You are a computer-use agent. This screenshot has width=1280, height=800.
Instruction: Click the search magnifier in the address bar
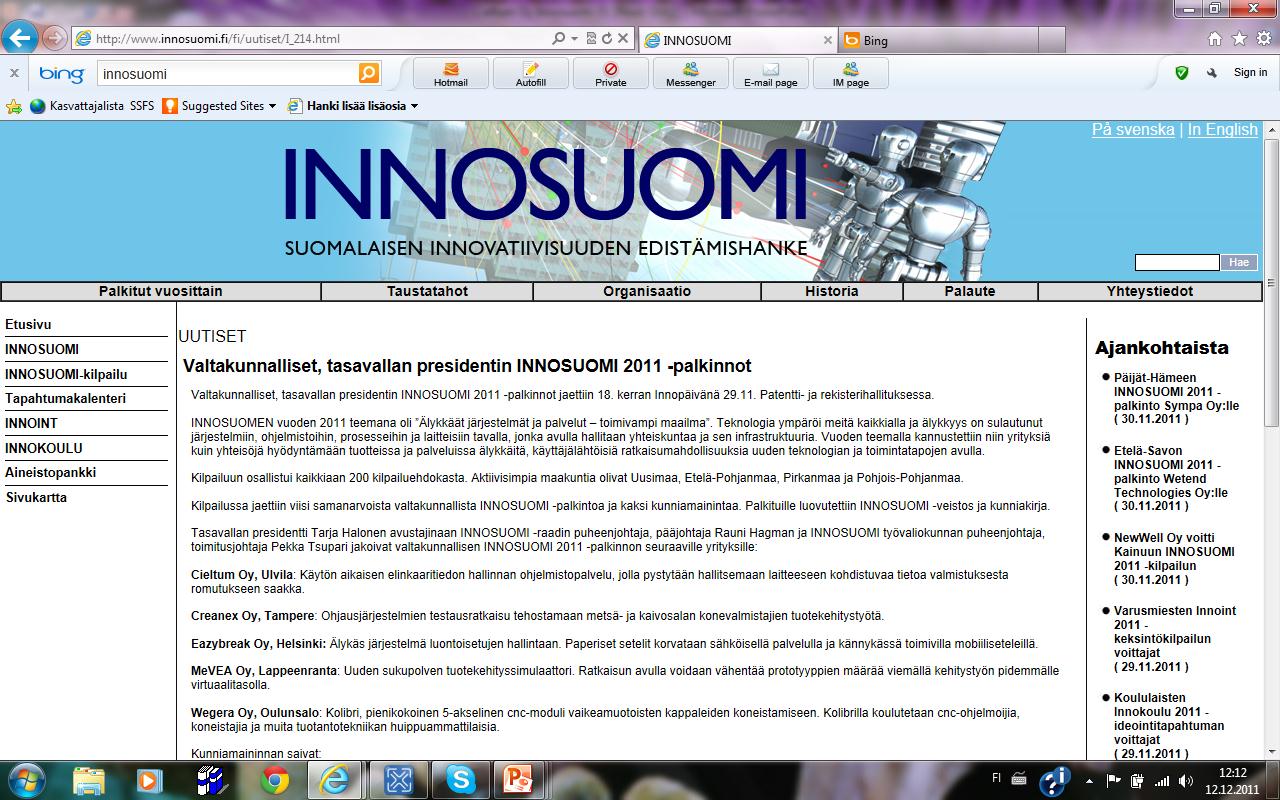click(559, 39)
